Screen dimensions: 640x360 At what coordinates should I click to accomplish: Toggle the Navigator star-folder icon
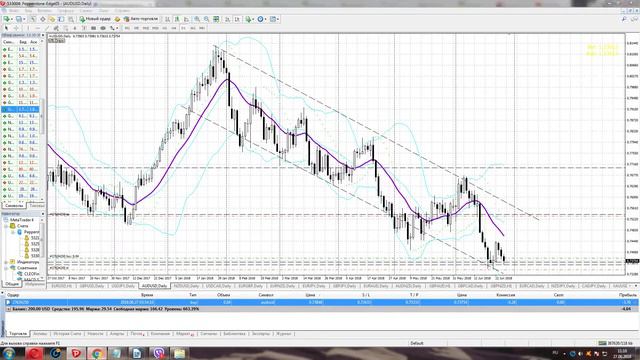point(52,19)
